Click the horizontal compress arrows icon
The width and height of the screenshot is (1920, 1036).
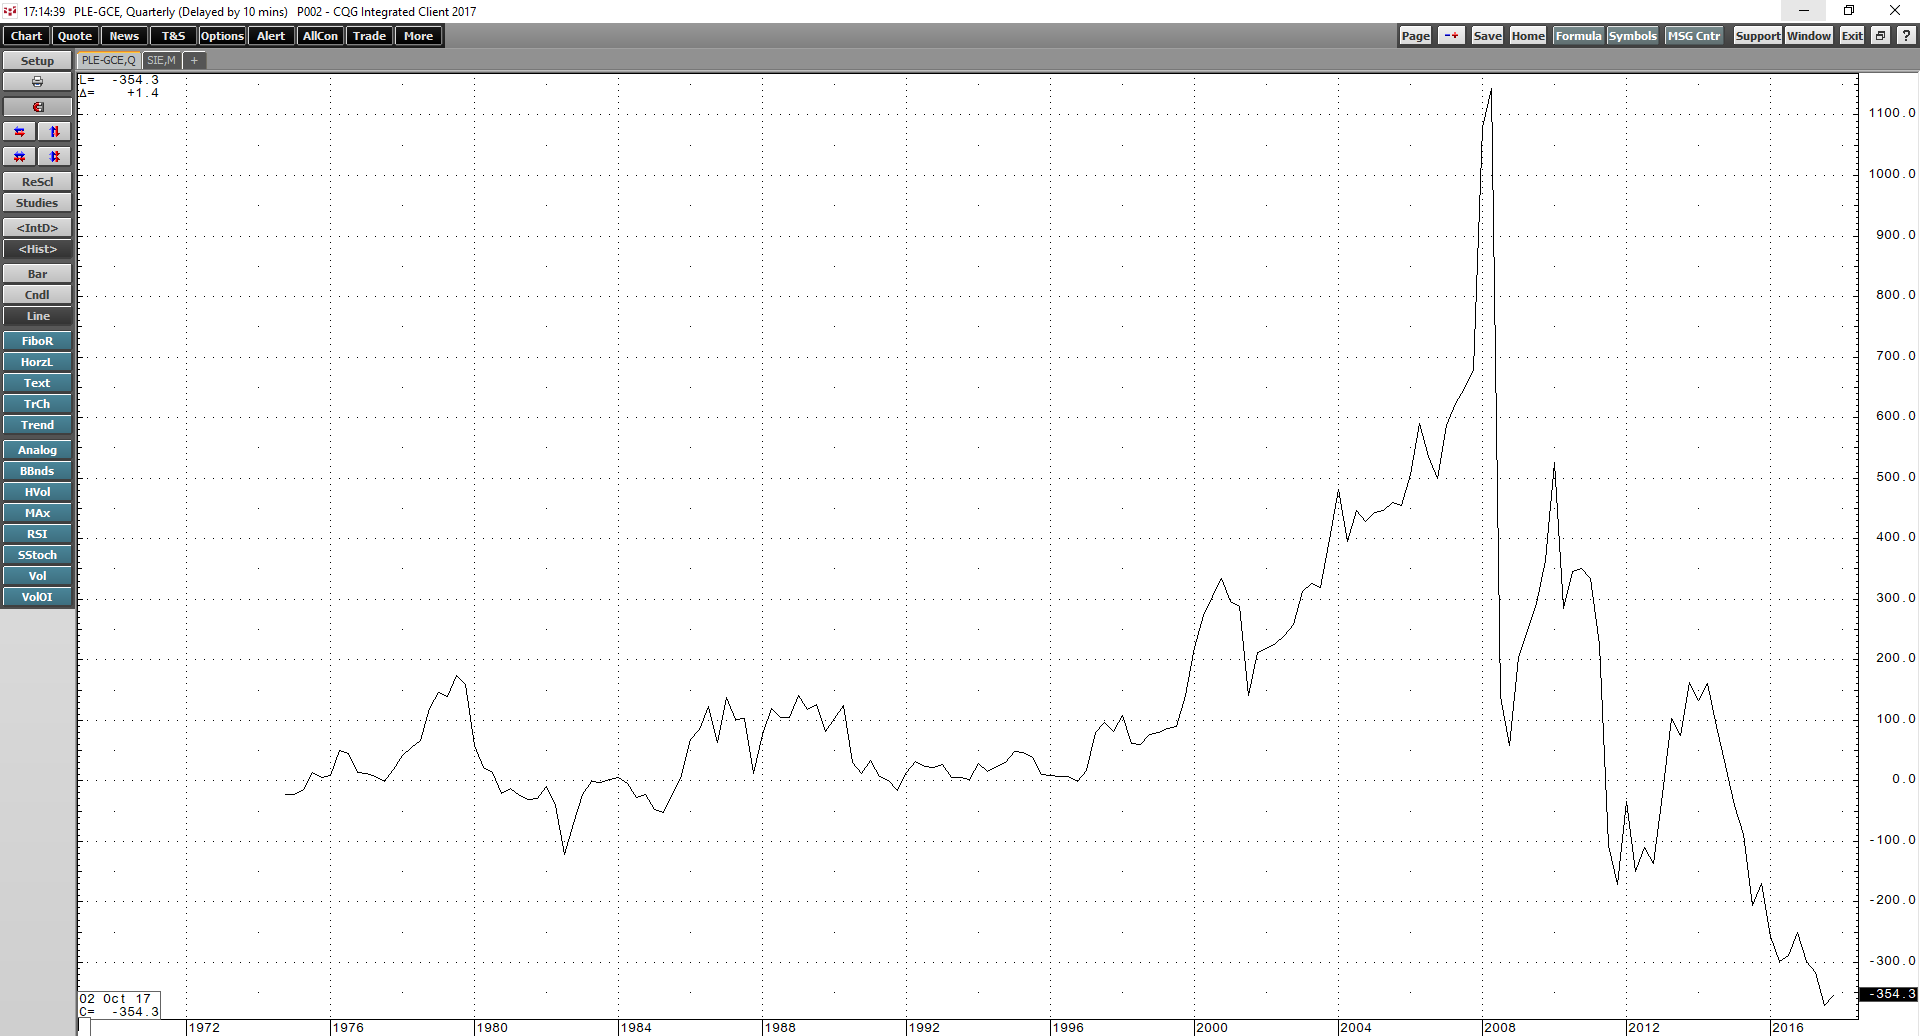[x=20, y=157]
